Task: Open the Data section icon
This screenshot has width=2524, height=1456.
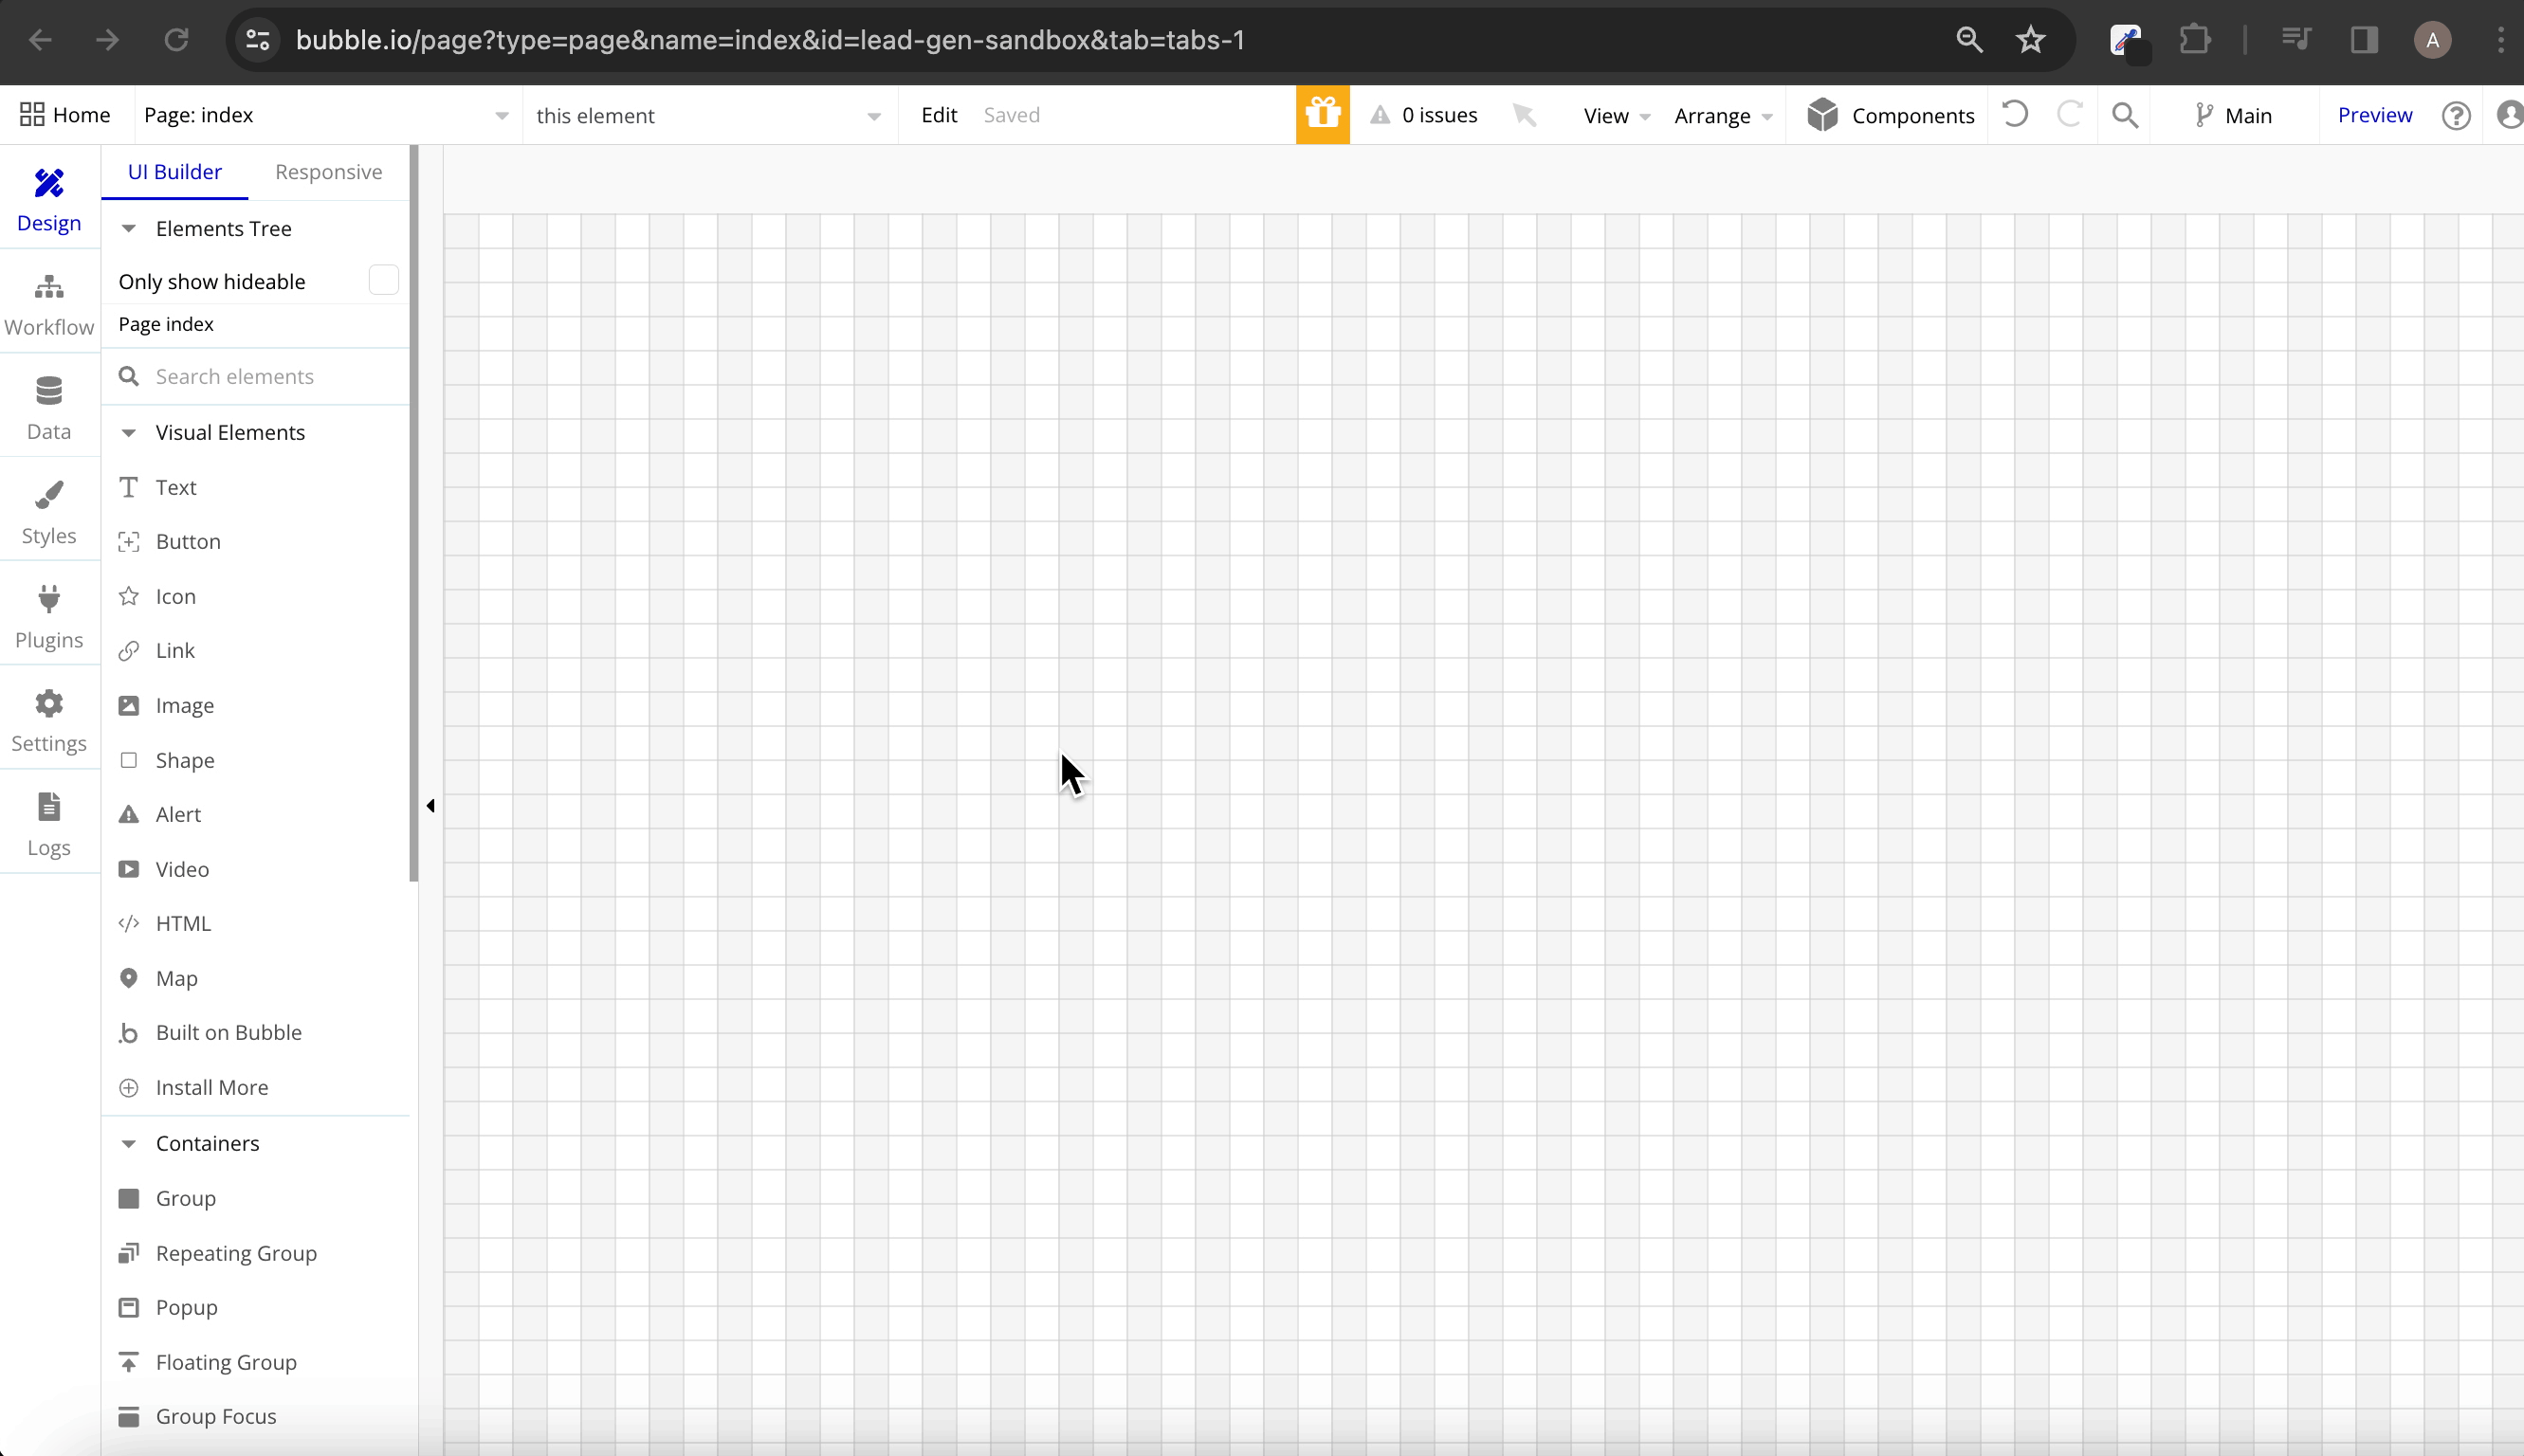Action: tap(49, 391)
